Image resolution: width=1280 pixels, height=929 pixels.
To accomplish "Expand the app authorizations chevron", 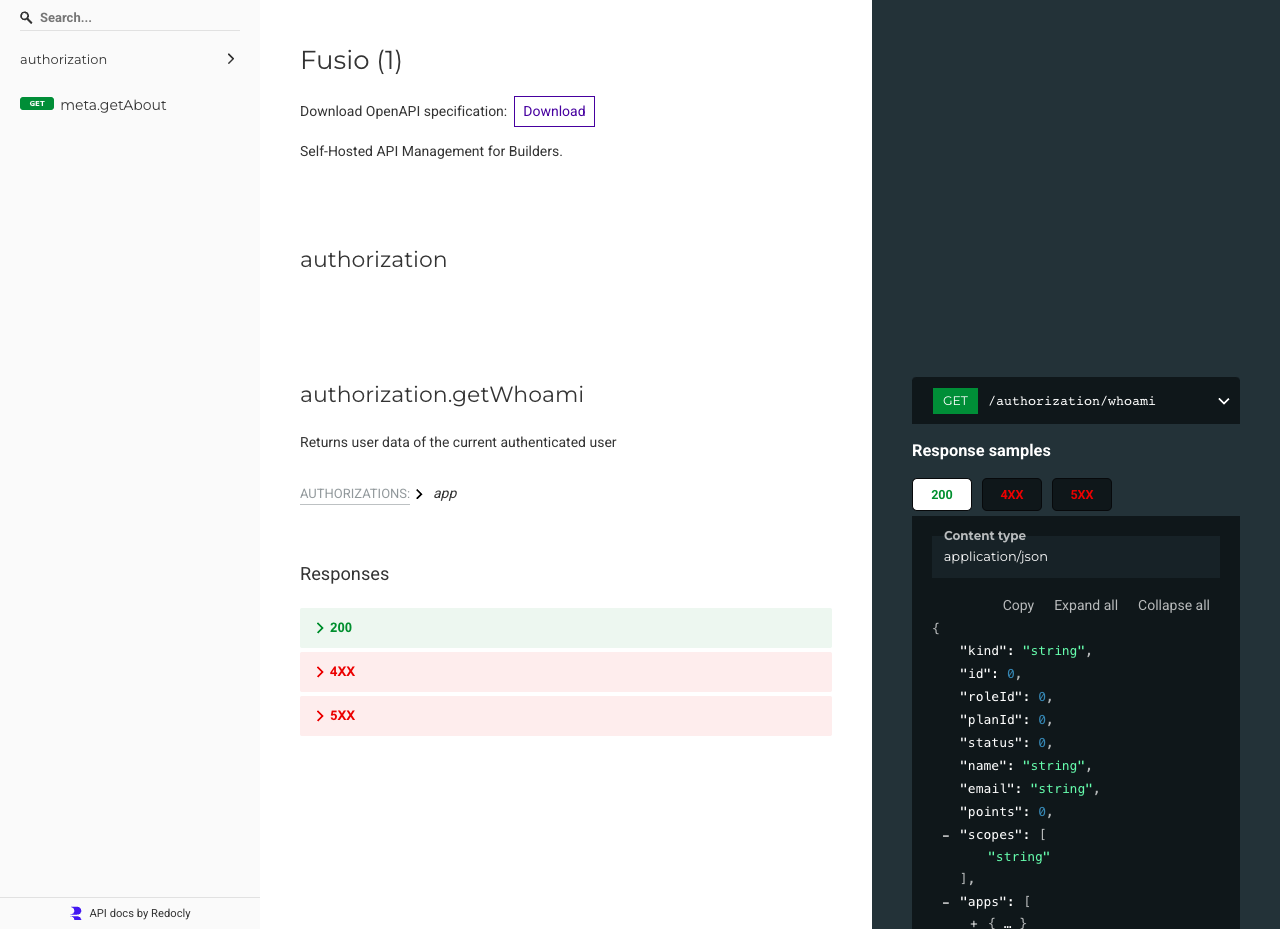I will click(x=419, y=494).
